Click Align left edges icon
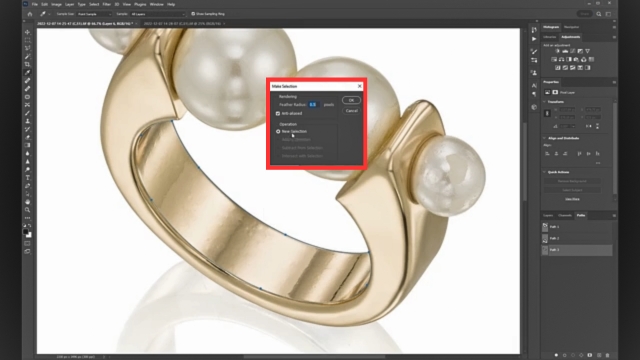Screen dimensions: 640x360 coord(547,154)
